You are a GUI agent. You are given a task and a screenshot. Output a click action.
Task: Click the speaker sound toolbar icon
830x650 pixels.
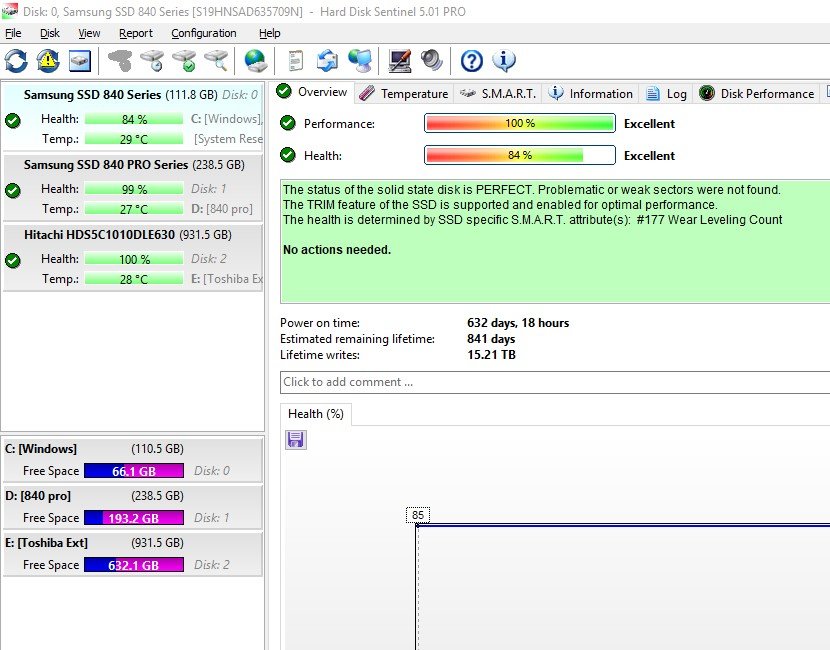432,61
